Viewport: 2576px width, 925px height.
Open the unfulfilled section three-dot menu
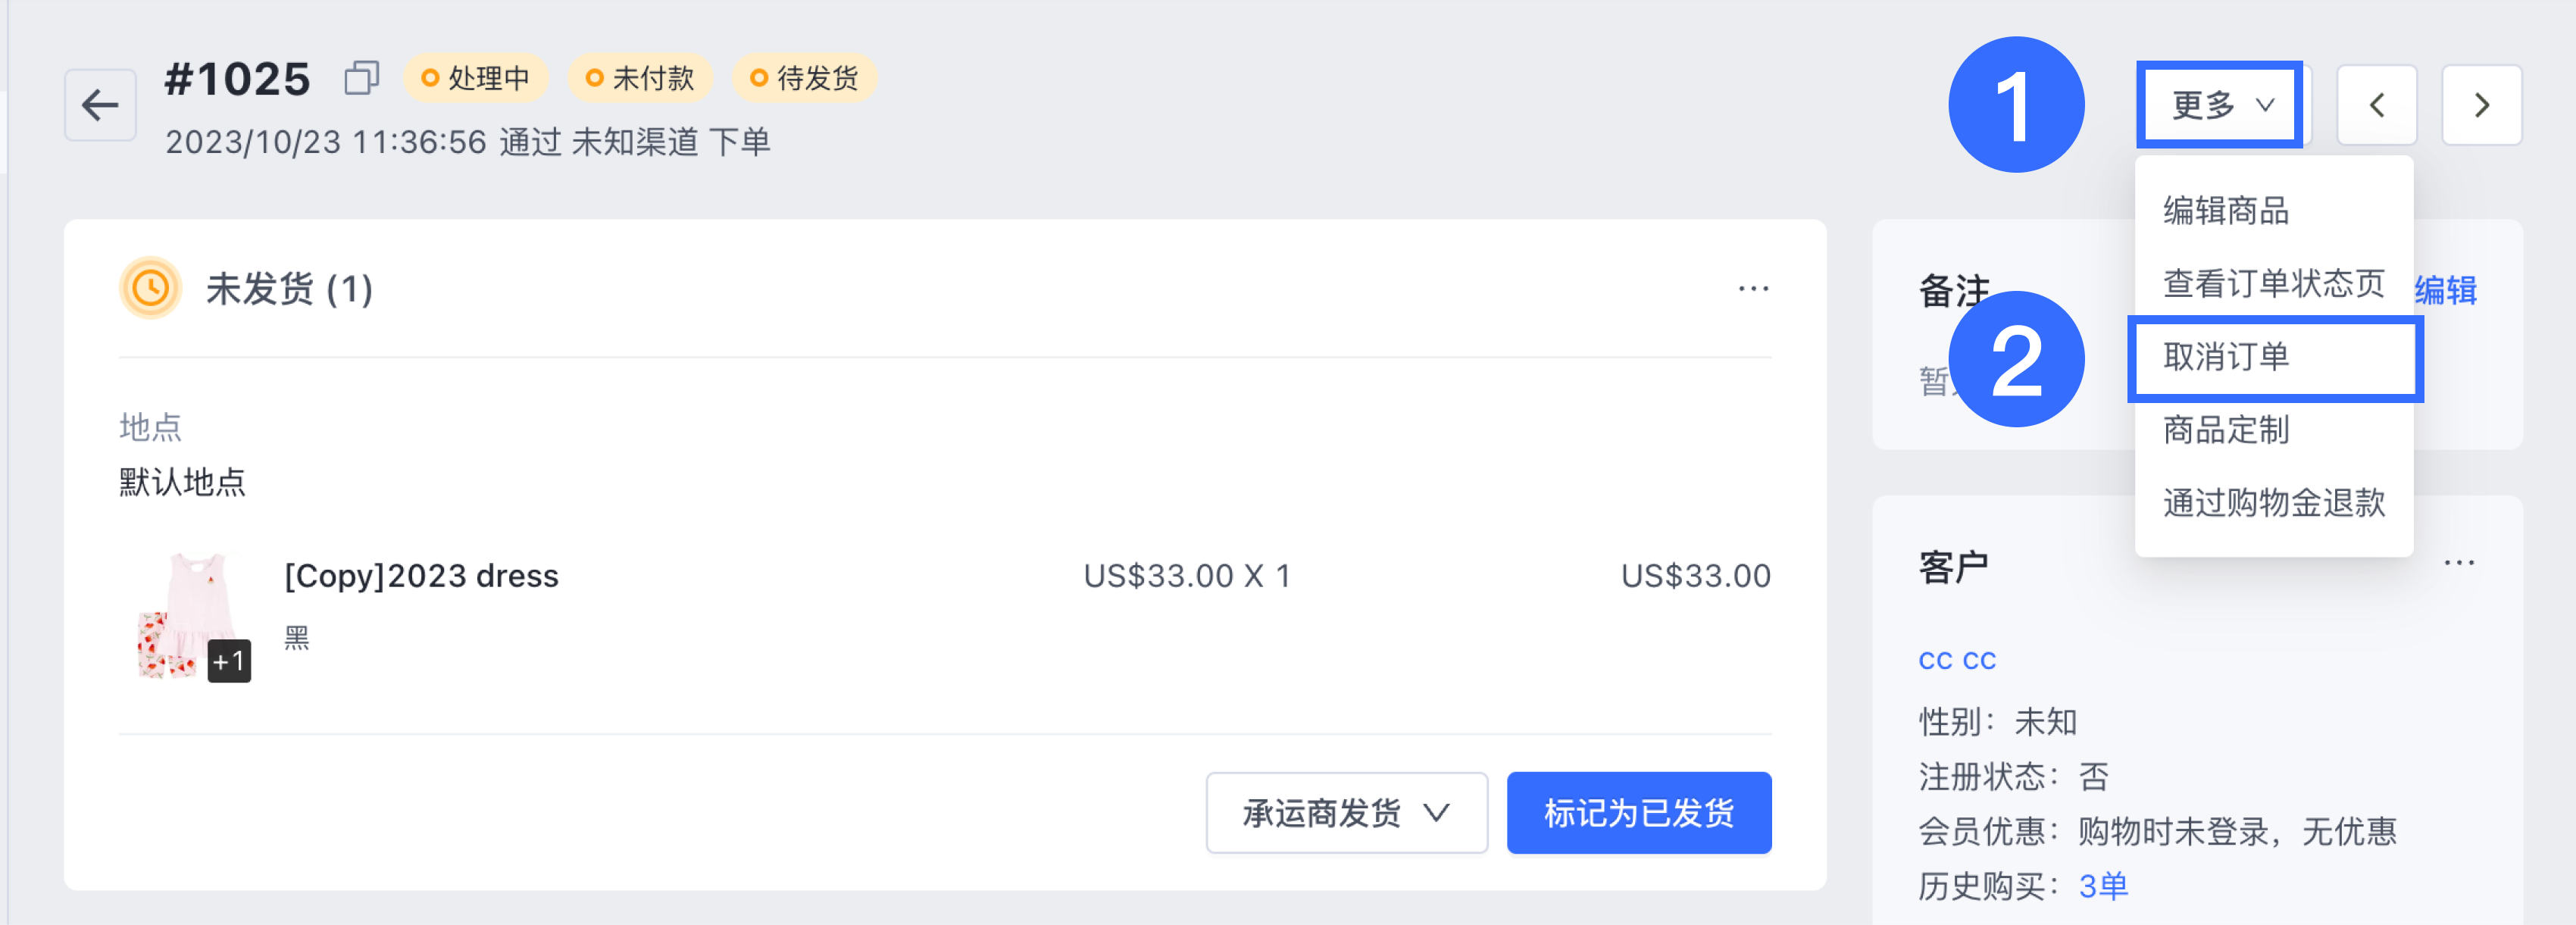coord(1753,289)
